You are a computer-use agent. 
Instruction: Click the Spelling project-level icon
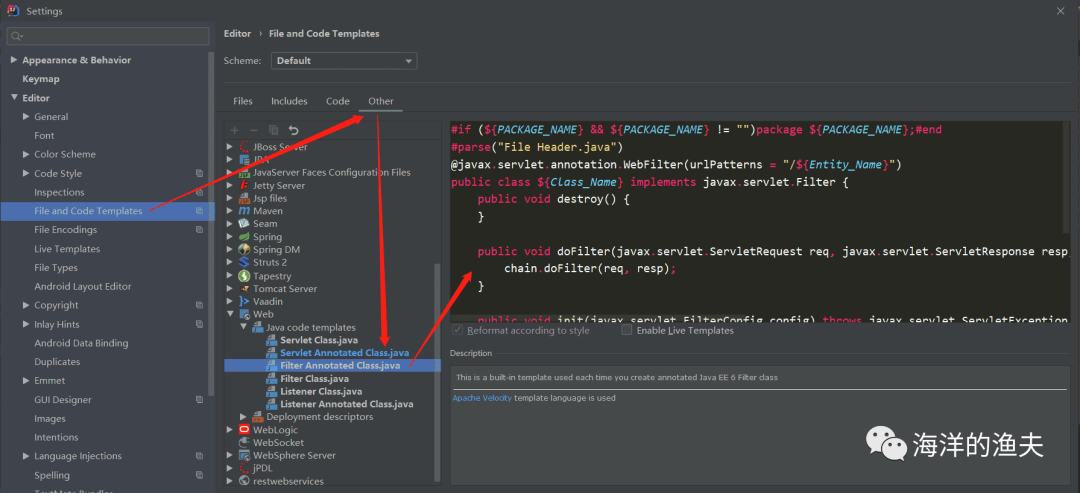(200, 475)
